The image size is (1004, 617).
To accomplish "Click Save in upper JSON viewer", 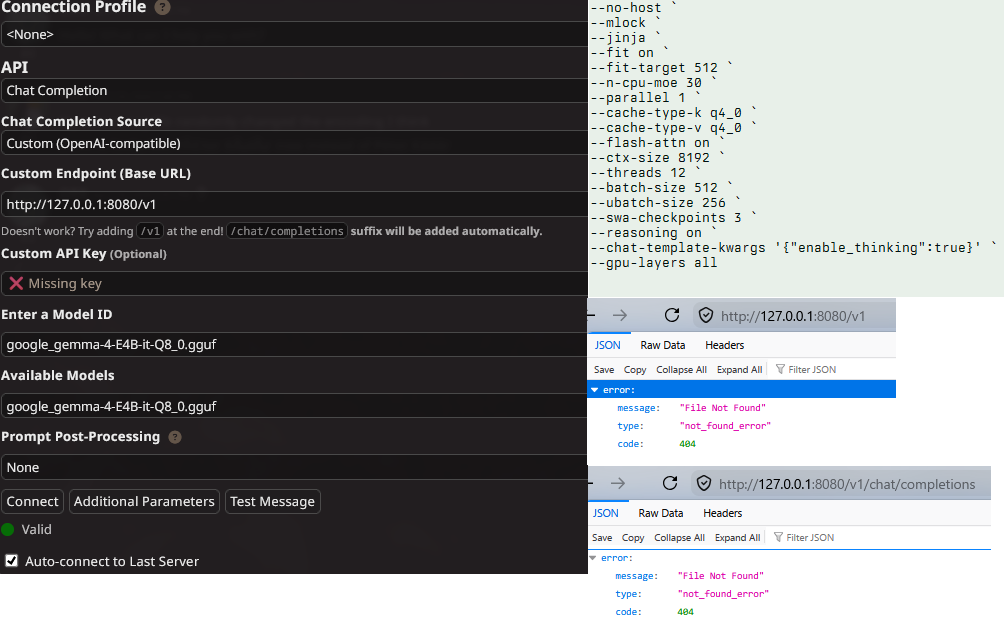I will pos(604,369).
